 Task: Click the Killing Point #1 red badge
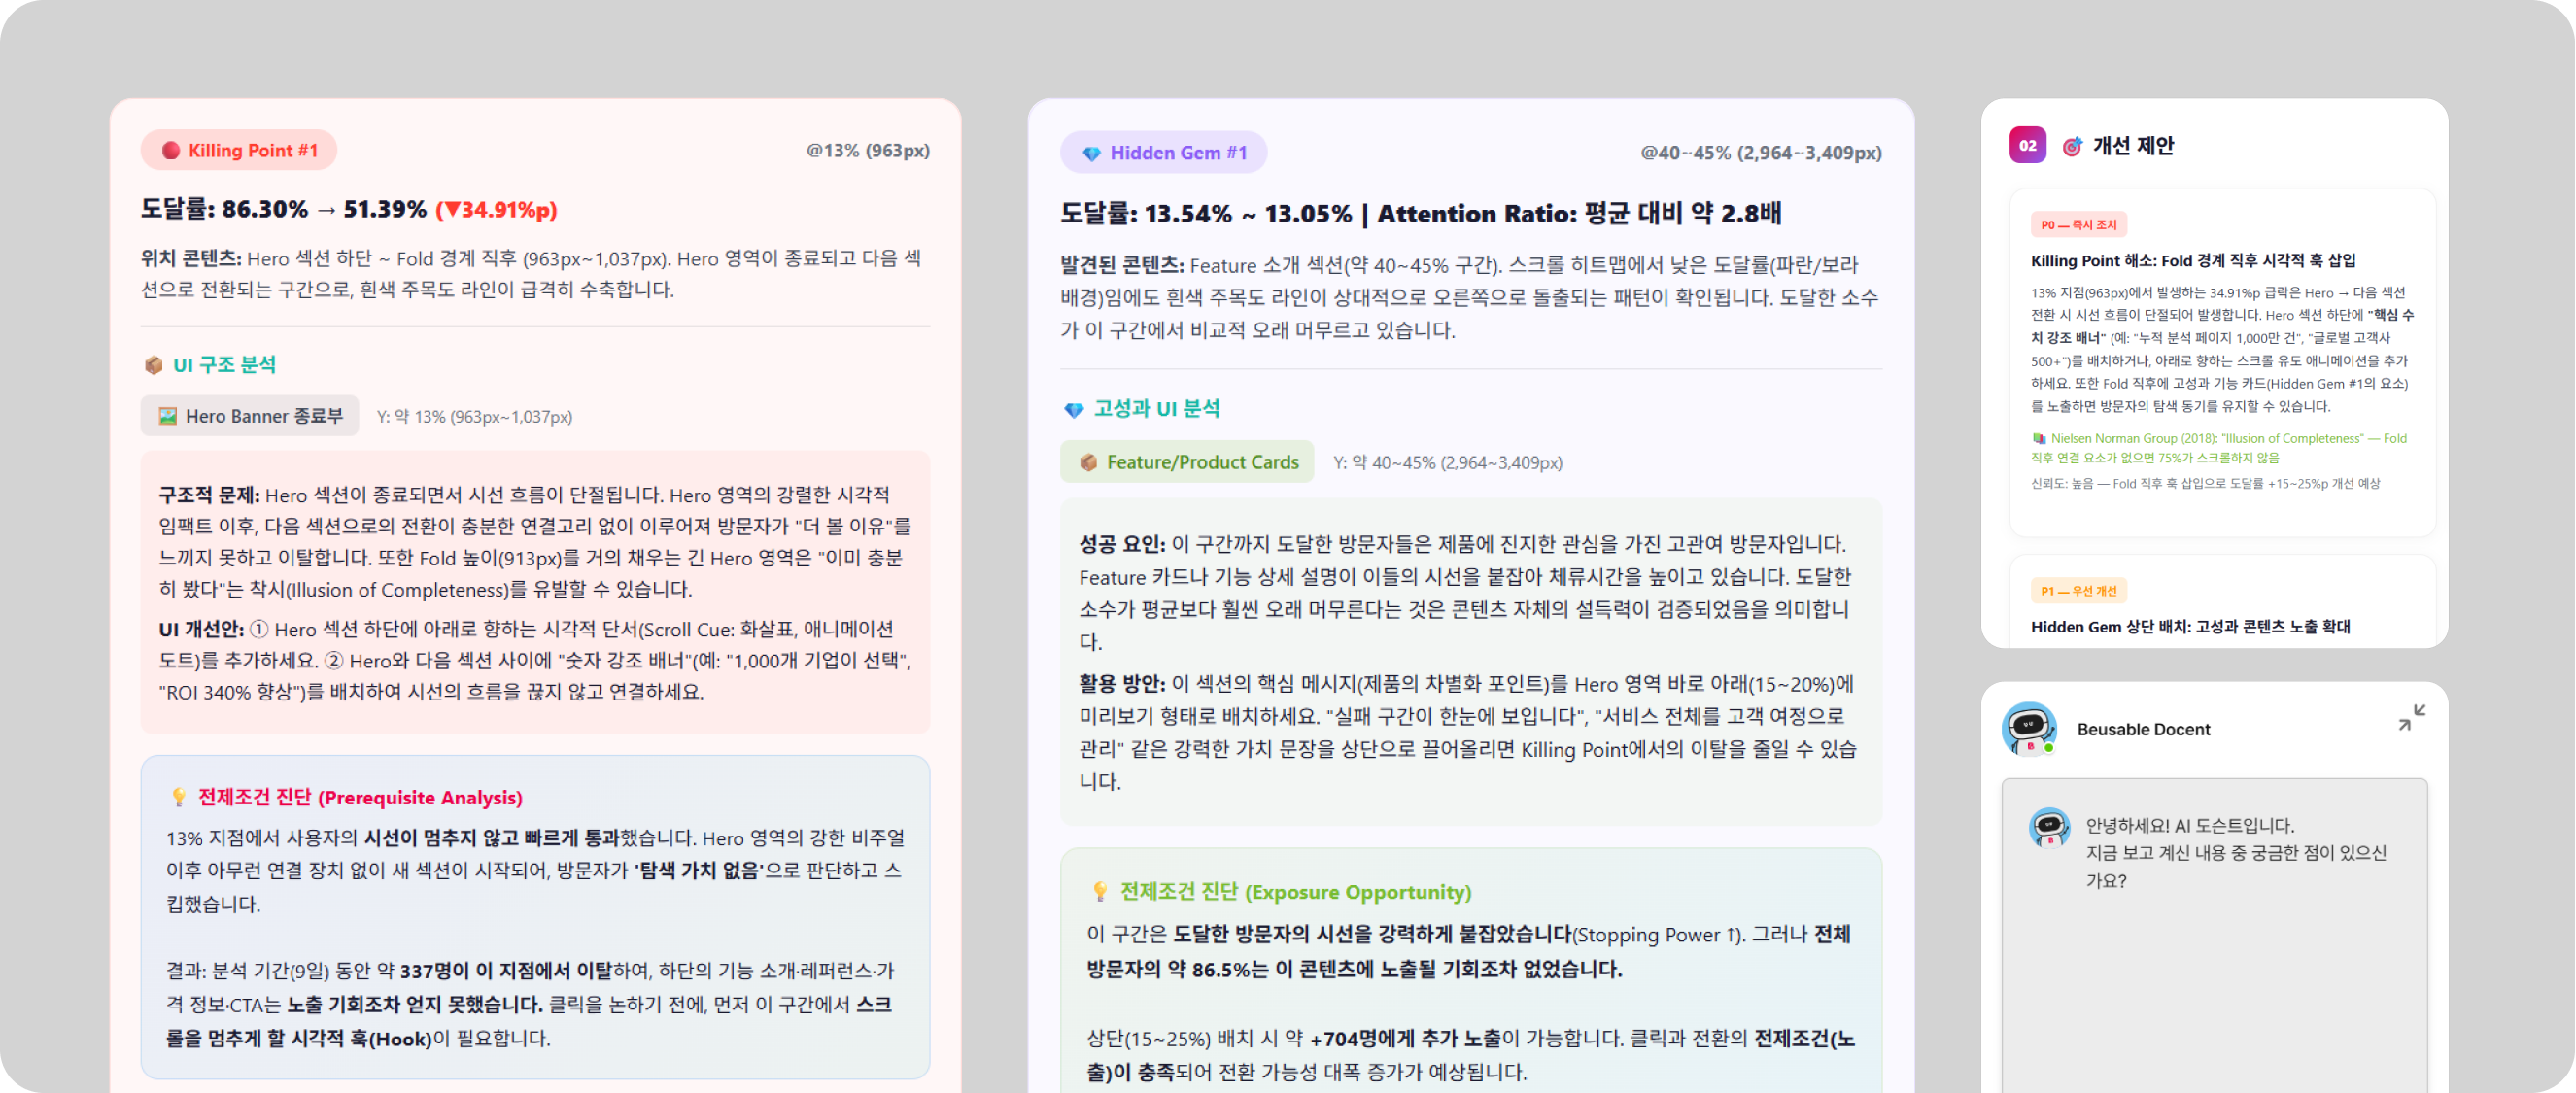pyautogui.click(x=239, y=150)
